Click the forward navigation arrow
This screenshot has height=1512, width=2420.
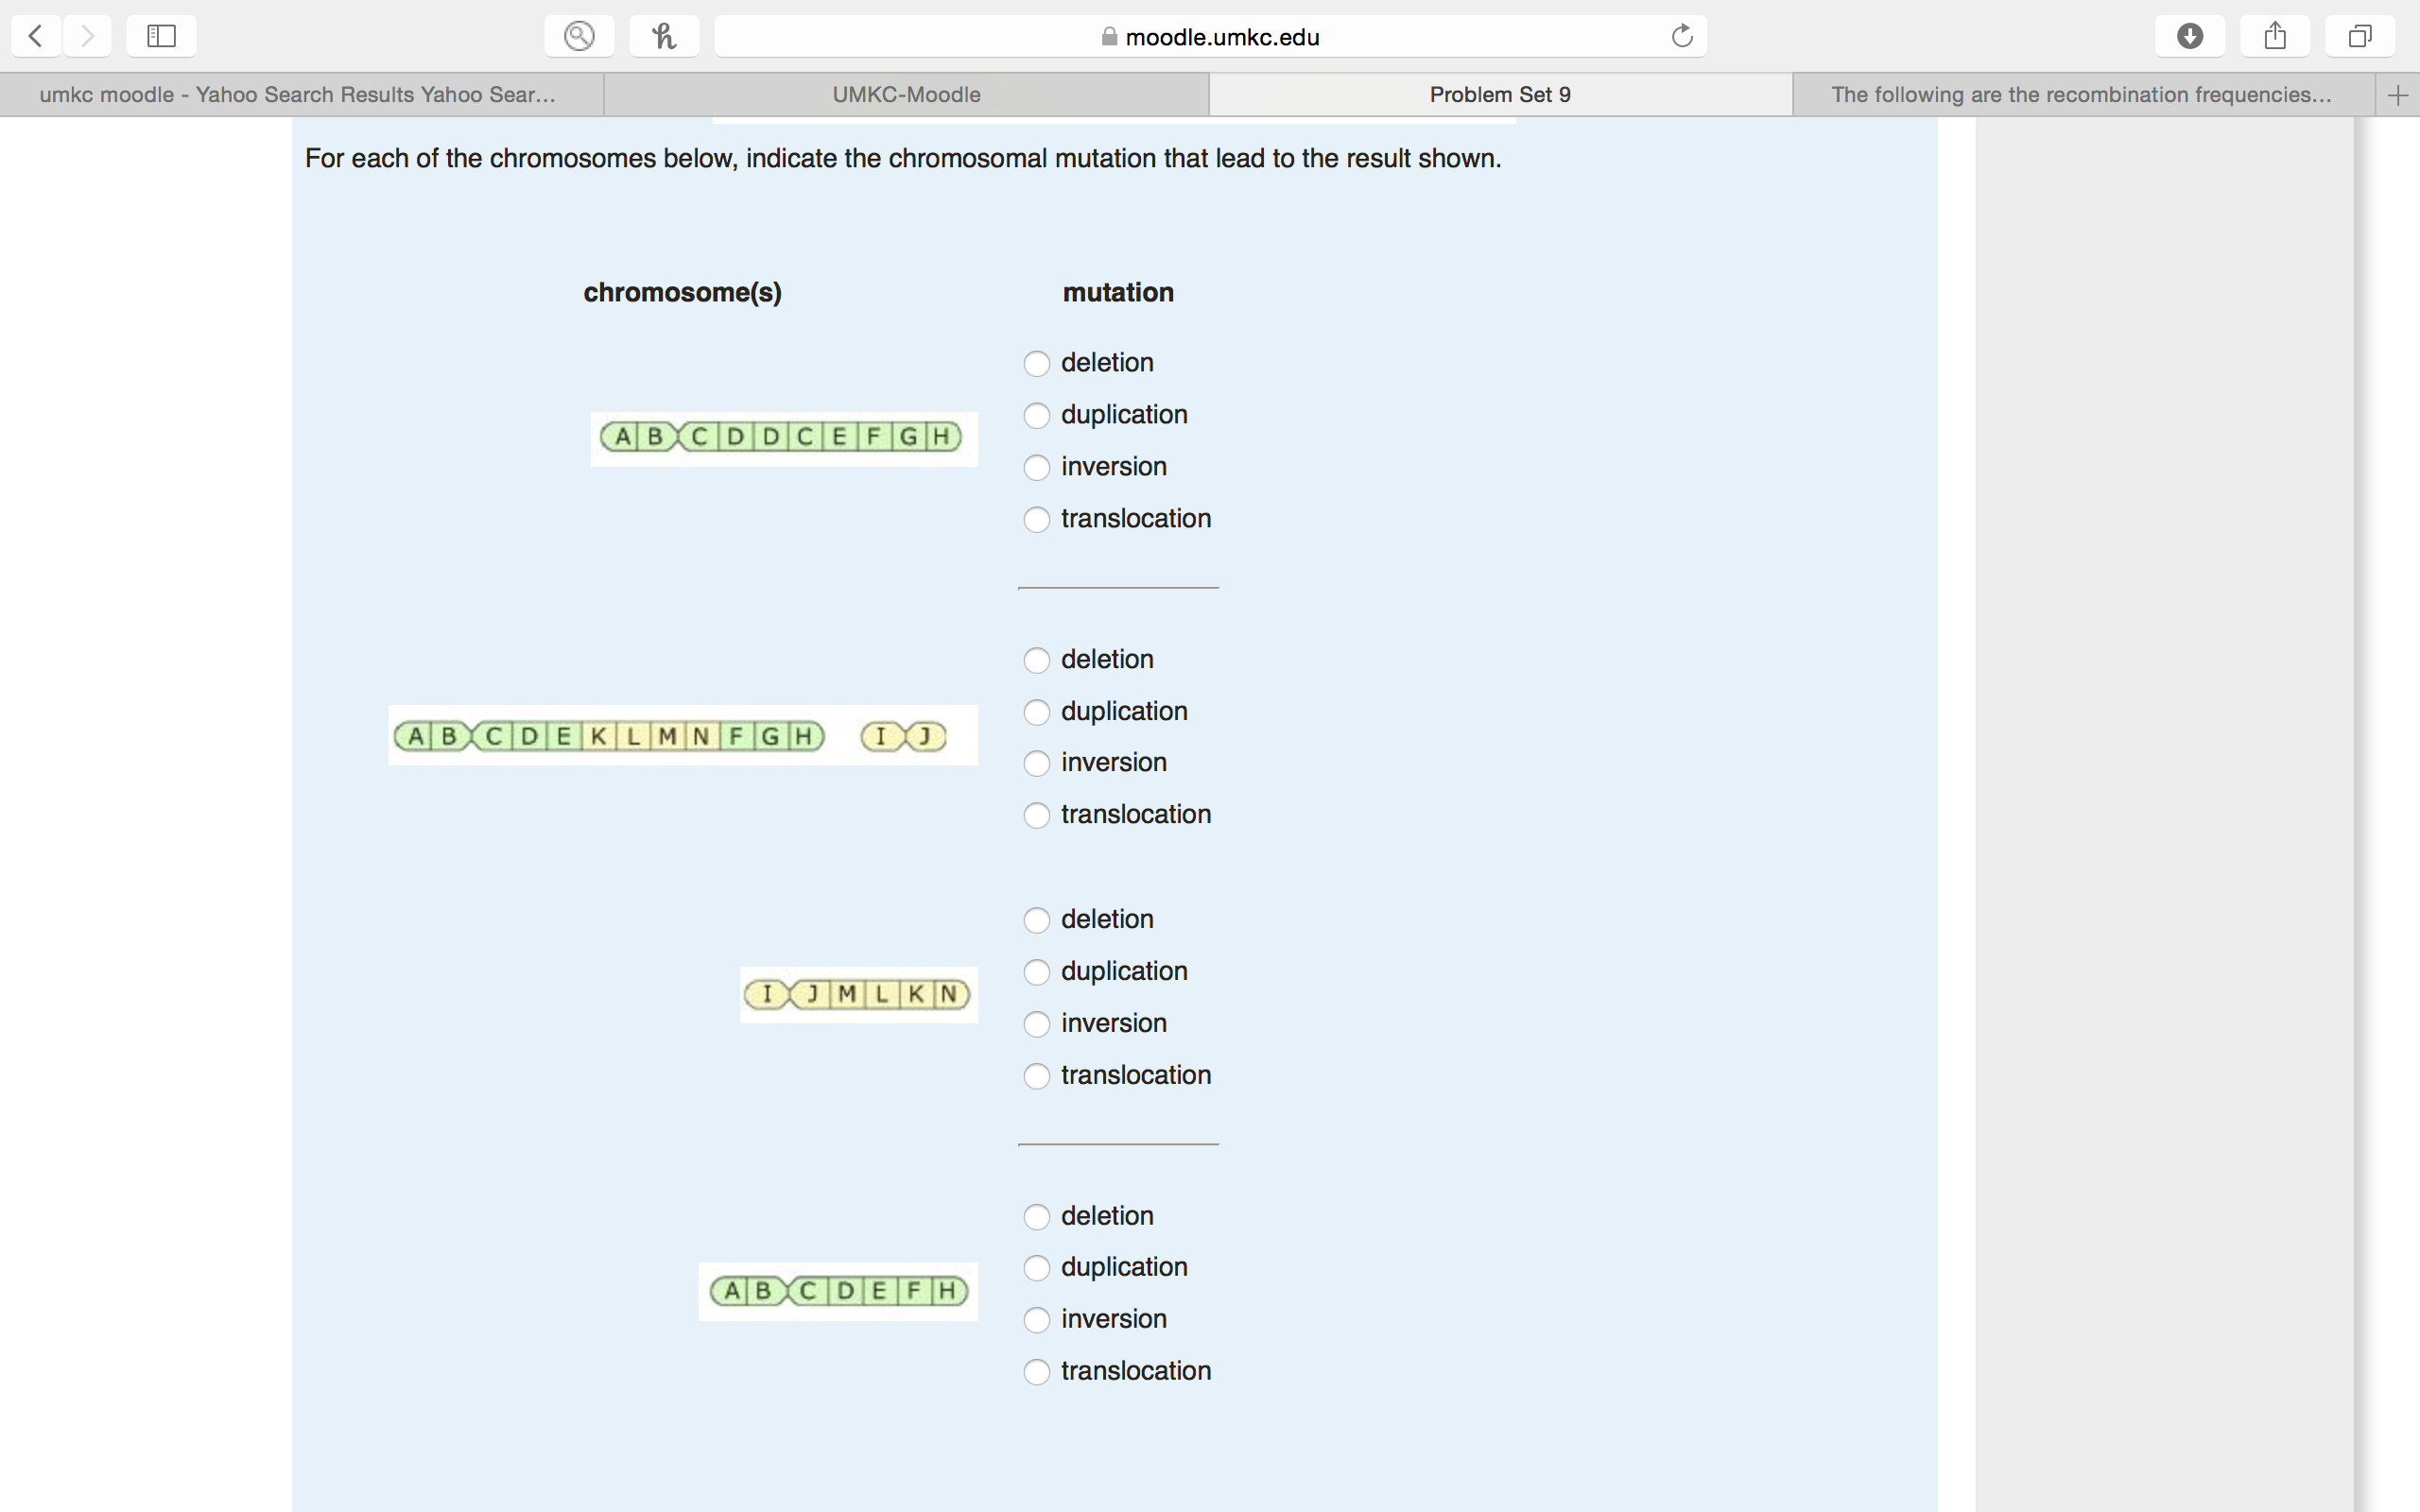click(x=88, y=36)
